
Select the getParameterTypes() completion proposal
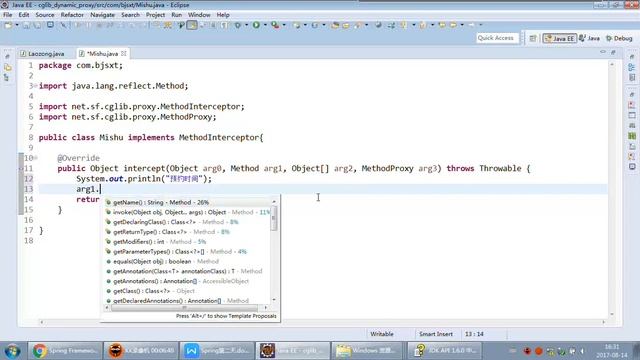[187, 251]
